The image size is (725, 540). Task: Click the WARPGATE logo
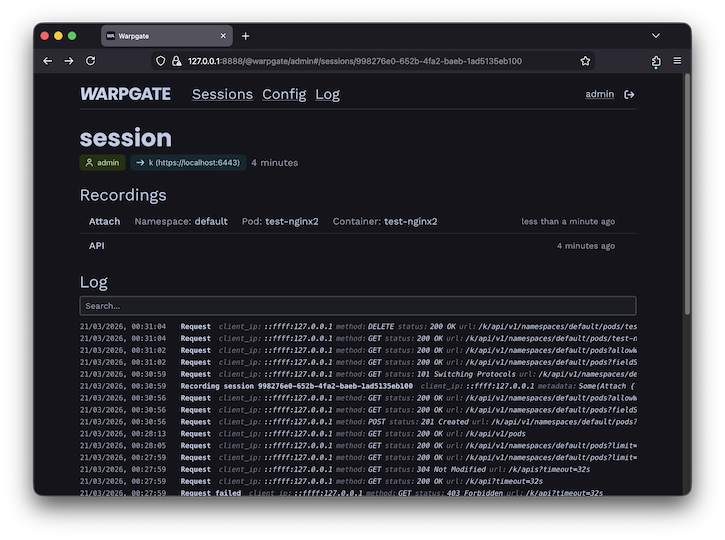coord(125,94)
